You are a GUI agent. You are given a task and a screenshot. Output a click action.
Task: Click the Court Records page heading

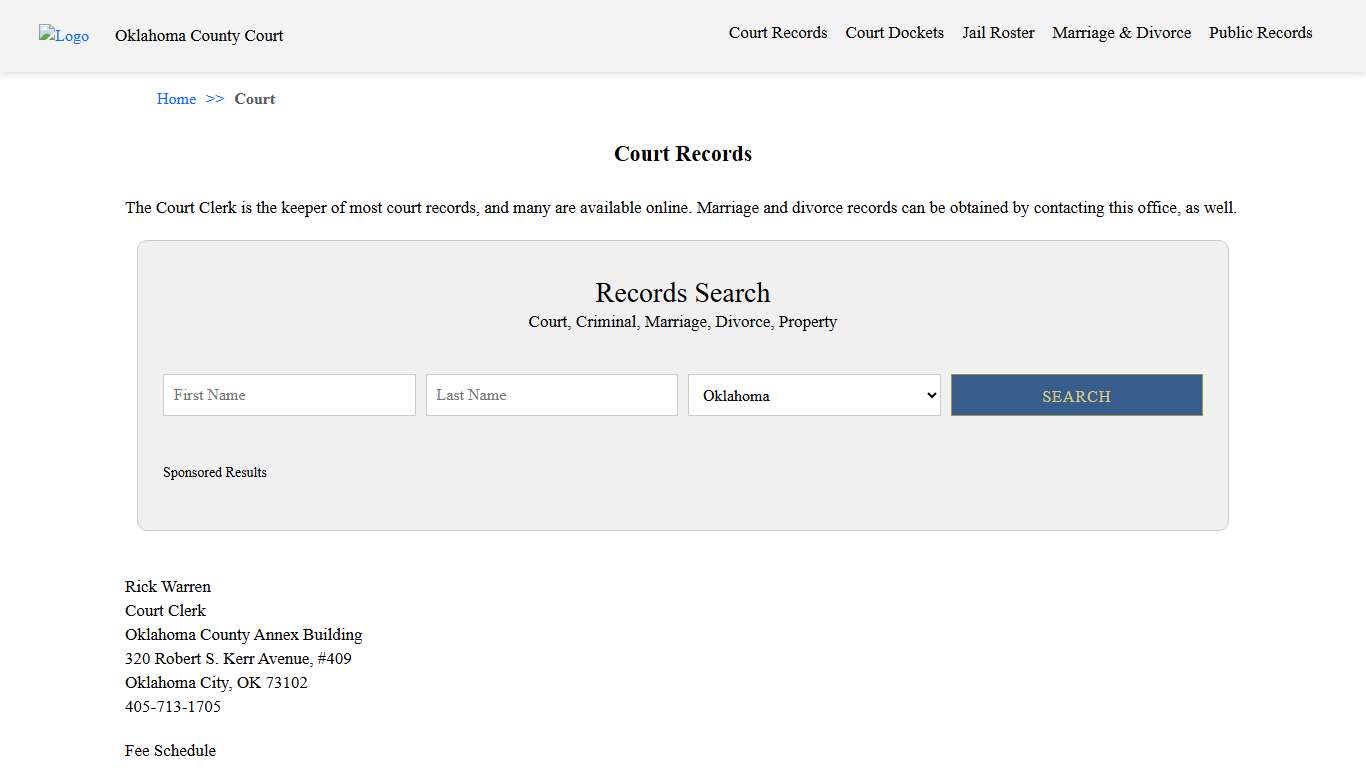(x=682, y=153)
